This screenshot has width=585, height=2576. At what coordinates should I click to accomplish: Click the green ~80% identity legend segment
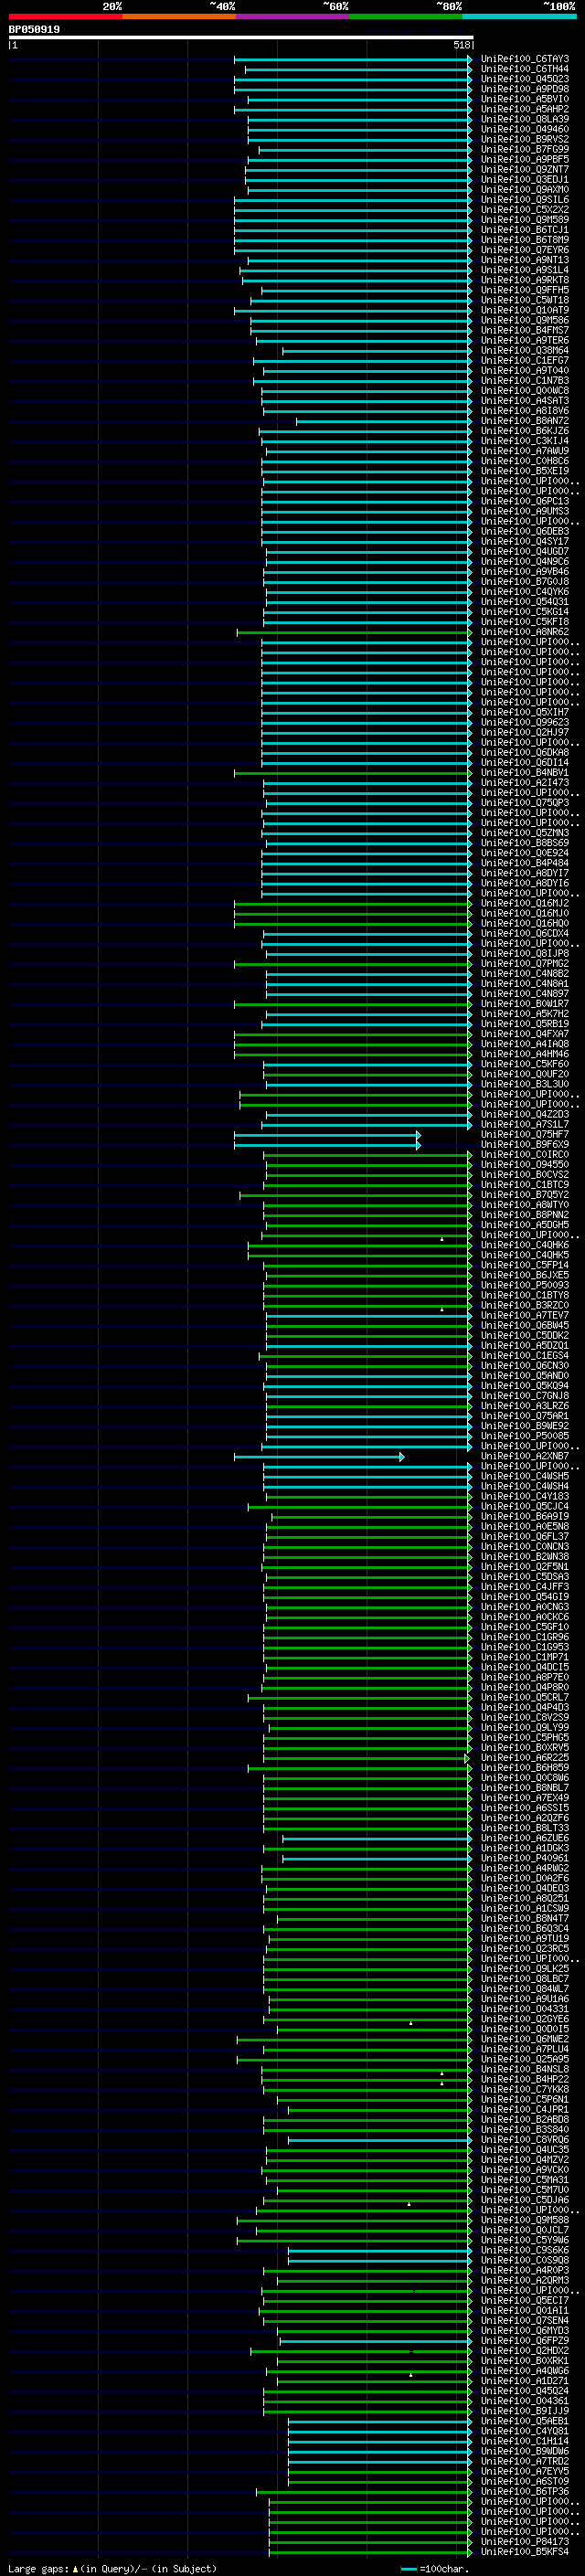(406, 16)
